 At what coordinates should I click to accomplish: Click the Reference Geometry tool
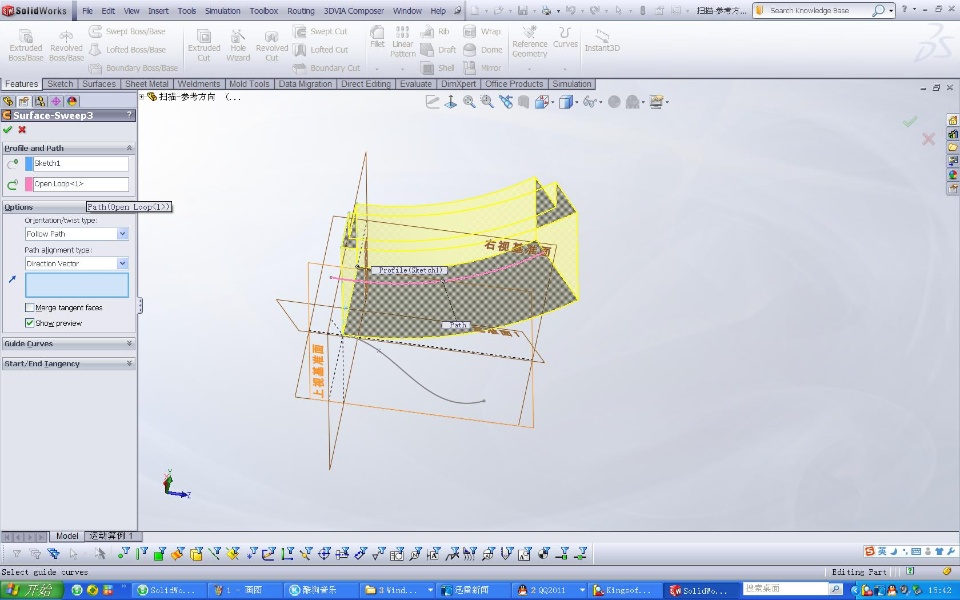(x=530, y=42)
